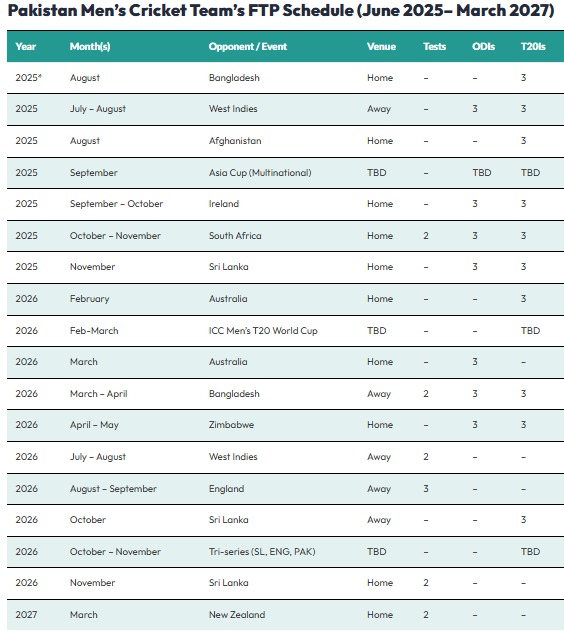Click the 2025 year cell with footnote mark
This screenshot has width=564, height=634.
(x=28, y=77)
